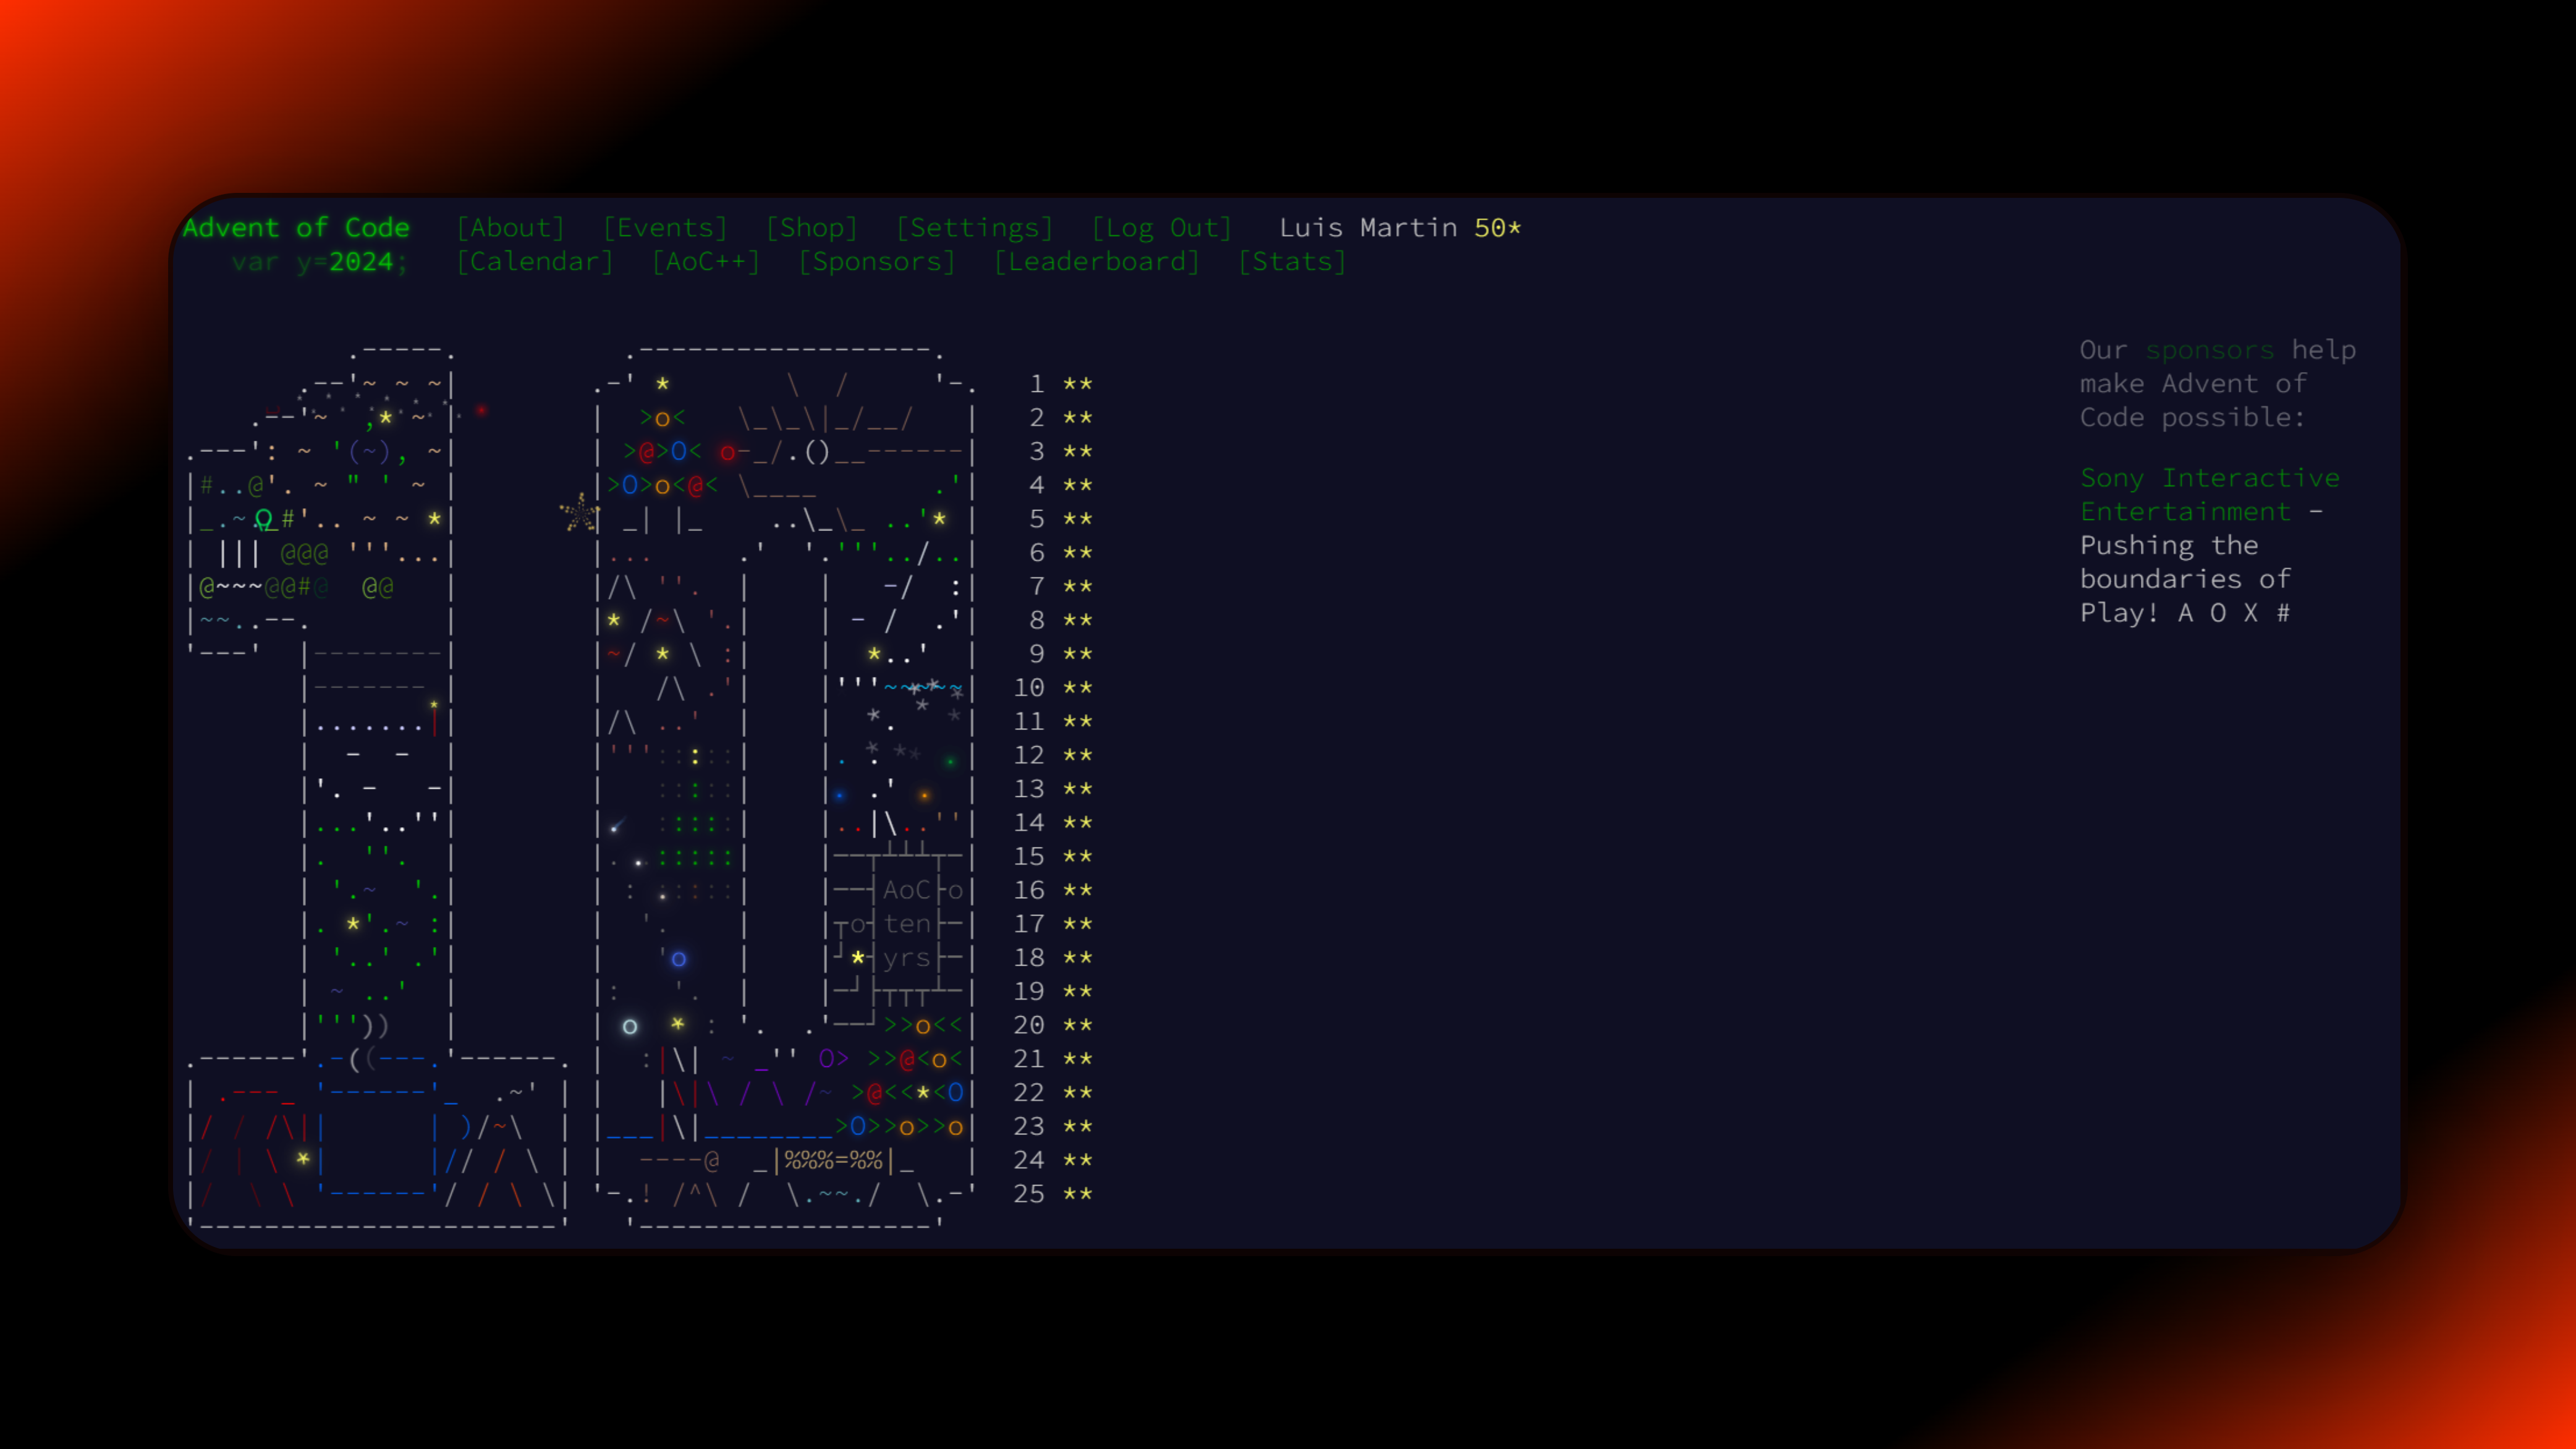The image size is (2576, 1449).
Task: Visit the [Shop] link
Action: point(812,228)
